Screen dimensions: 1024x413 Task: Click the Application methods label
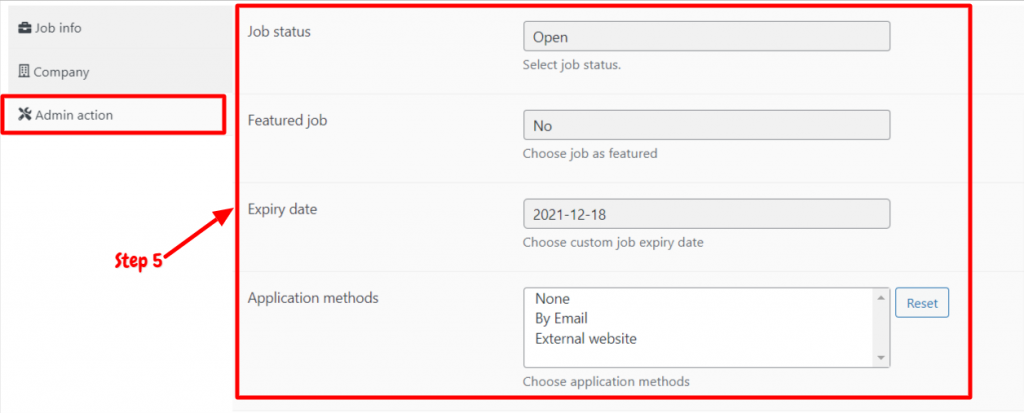(x=313, y=298)
